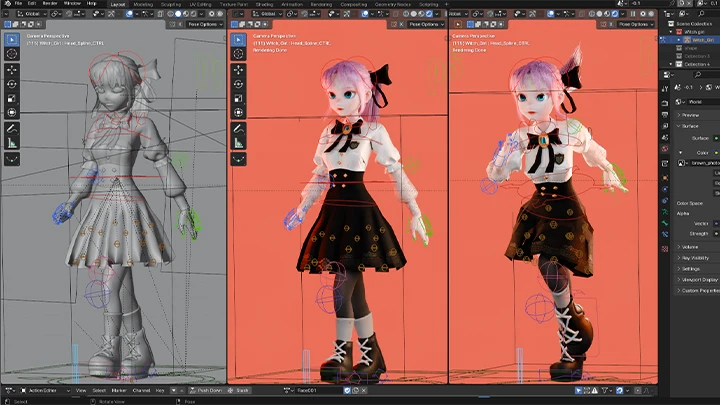Select the Scale tool in left viewport
Image resolution: width=720 pixels, height=405 pixels.
12,98
